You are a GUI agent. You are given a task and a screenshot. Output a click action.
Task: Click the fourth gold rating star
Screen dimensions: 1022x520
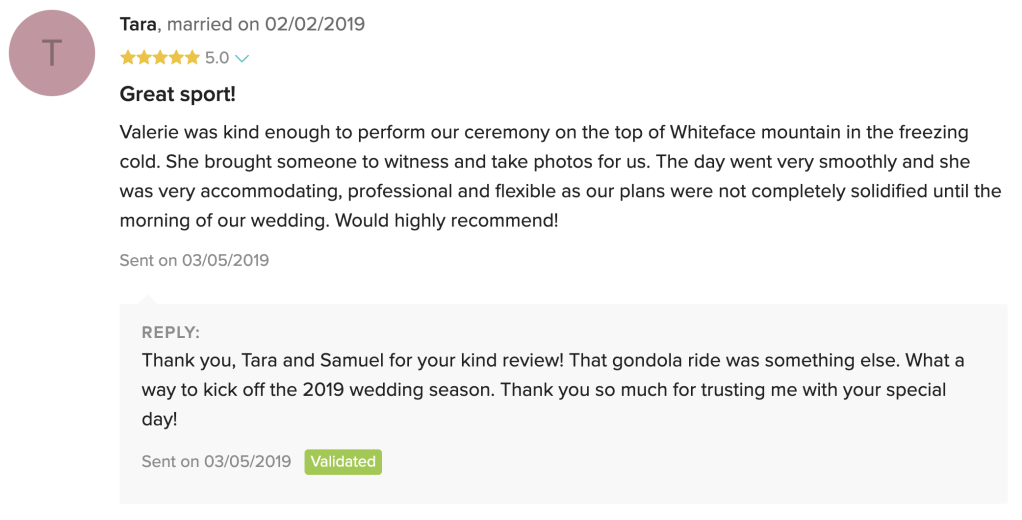(x=176, y=58)
